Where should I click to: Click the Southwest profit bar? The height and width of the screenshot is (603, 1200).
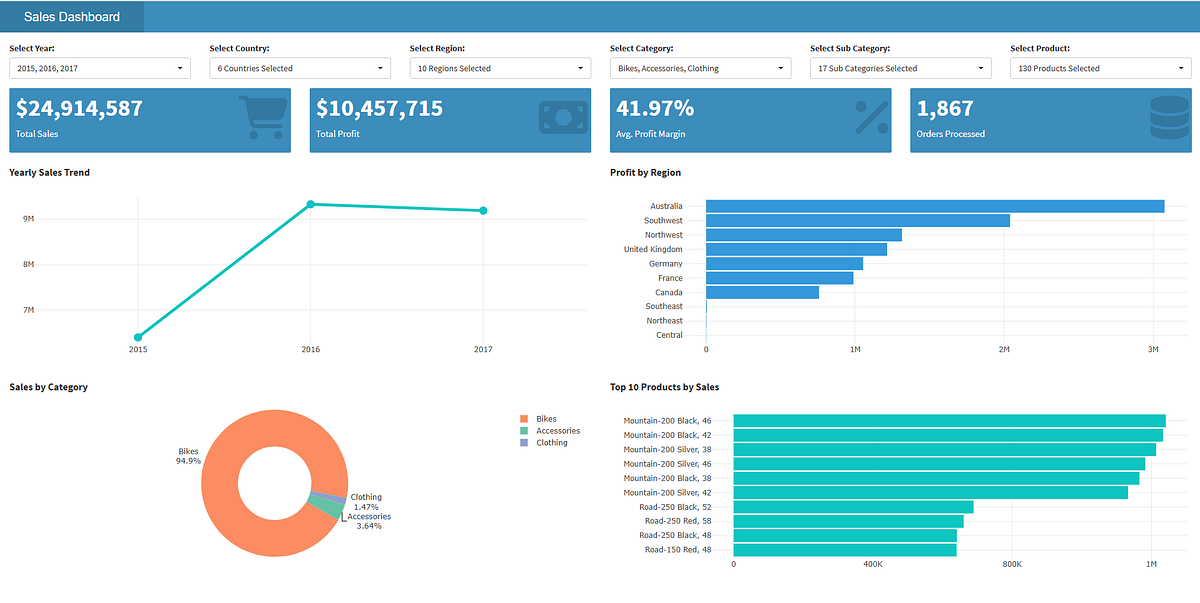pos(858,220)
